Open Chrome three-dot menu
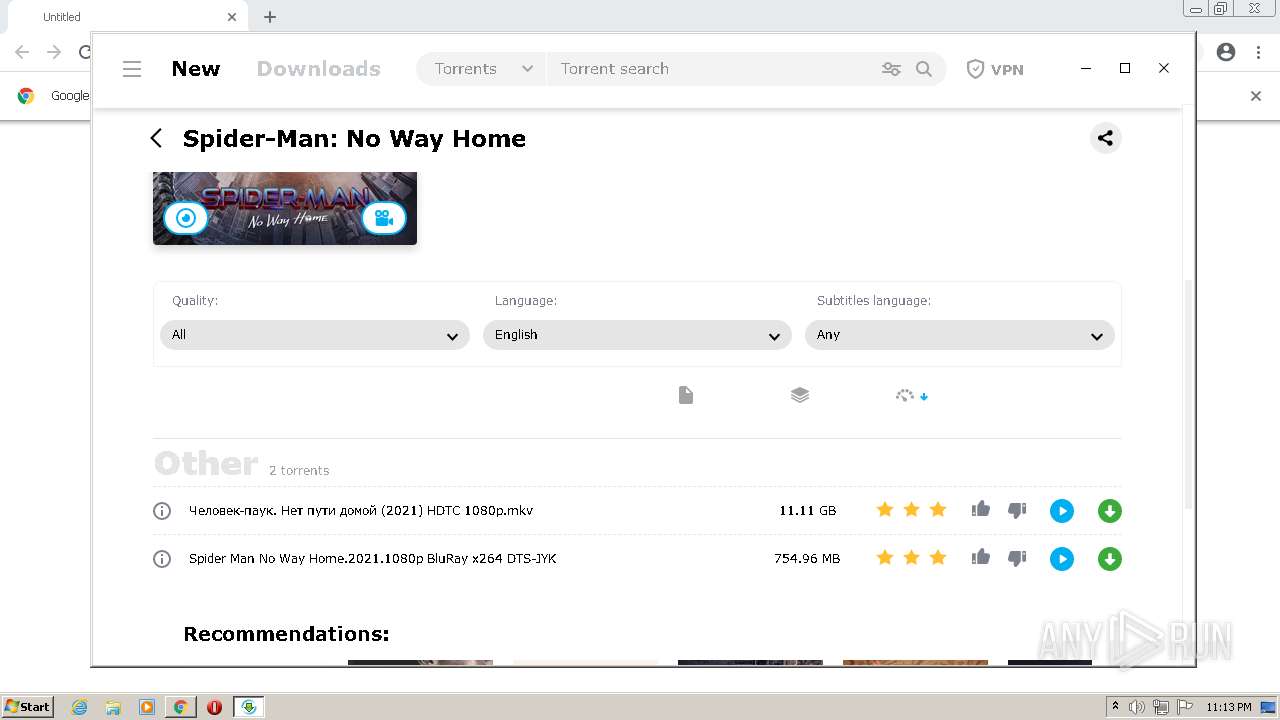 click(1258, 52)
